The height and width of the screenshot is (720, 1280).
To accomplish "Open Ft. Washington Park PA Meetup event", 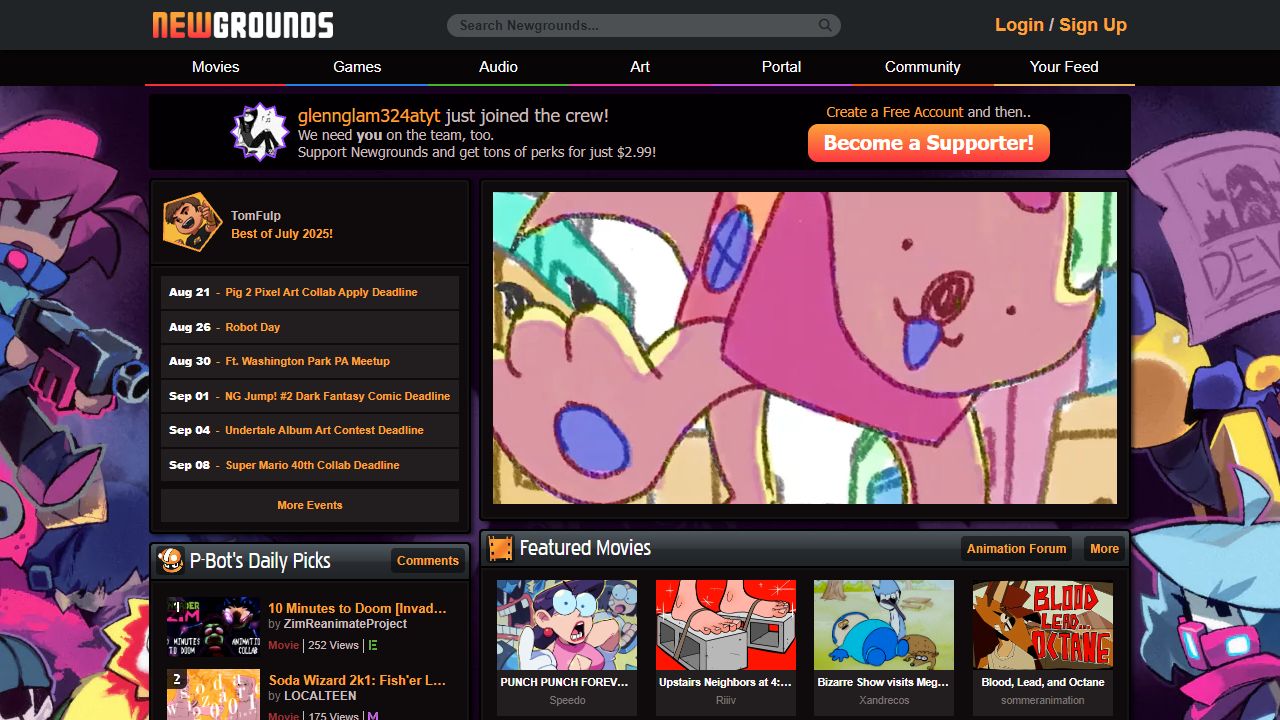I will point(308,361).
